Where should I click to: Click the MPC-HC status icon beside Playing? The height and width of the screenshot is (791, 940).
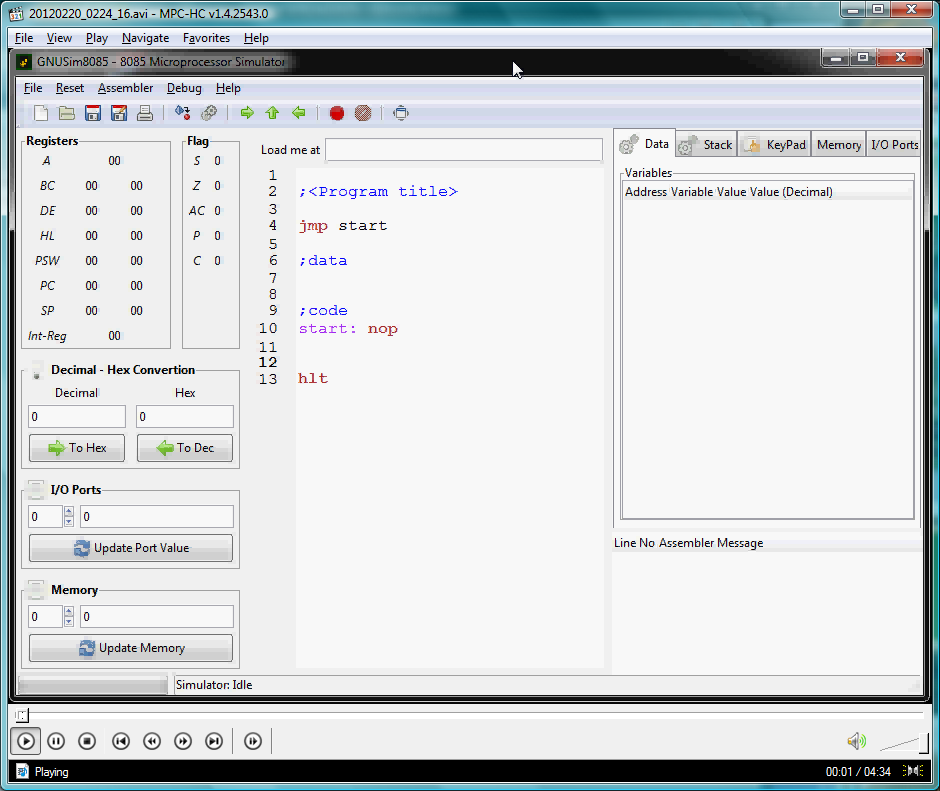tap(22, 771)
